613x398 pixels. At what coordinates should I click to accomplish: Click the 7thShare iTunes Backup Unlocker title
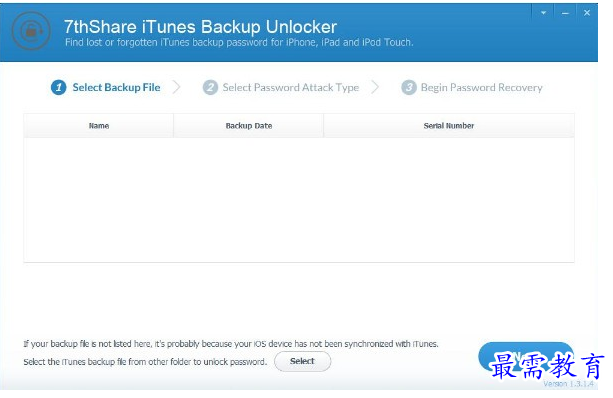point(201,27)
